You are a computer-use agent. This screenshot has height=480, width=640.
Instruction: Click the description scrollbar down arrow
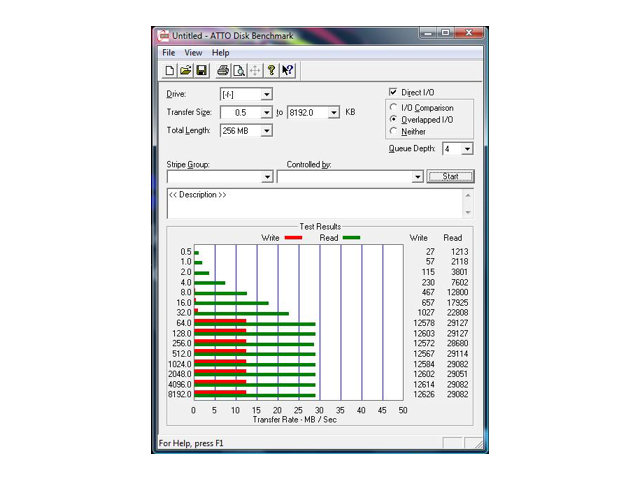point(468,212)
